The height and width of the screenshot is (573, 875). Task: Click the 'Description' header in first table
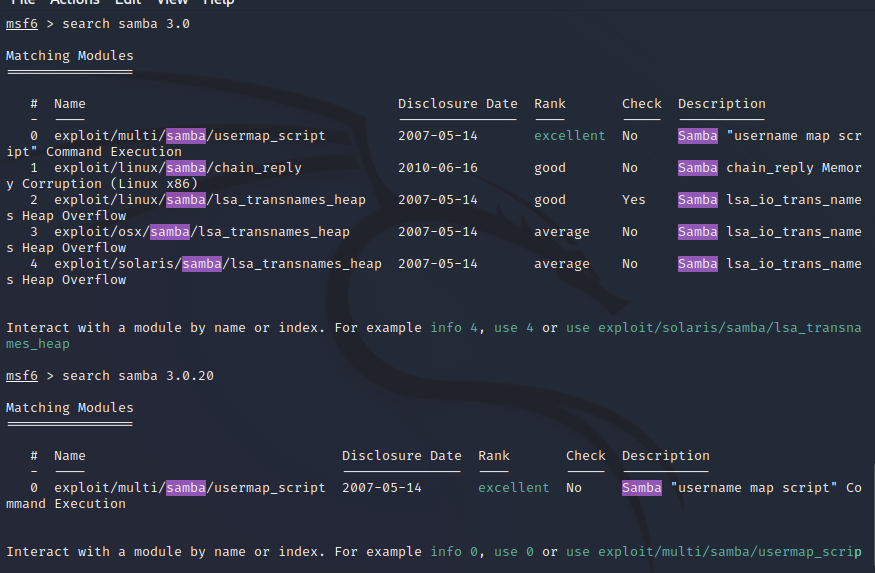722,104
